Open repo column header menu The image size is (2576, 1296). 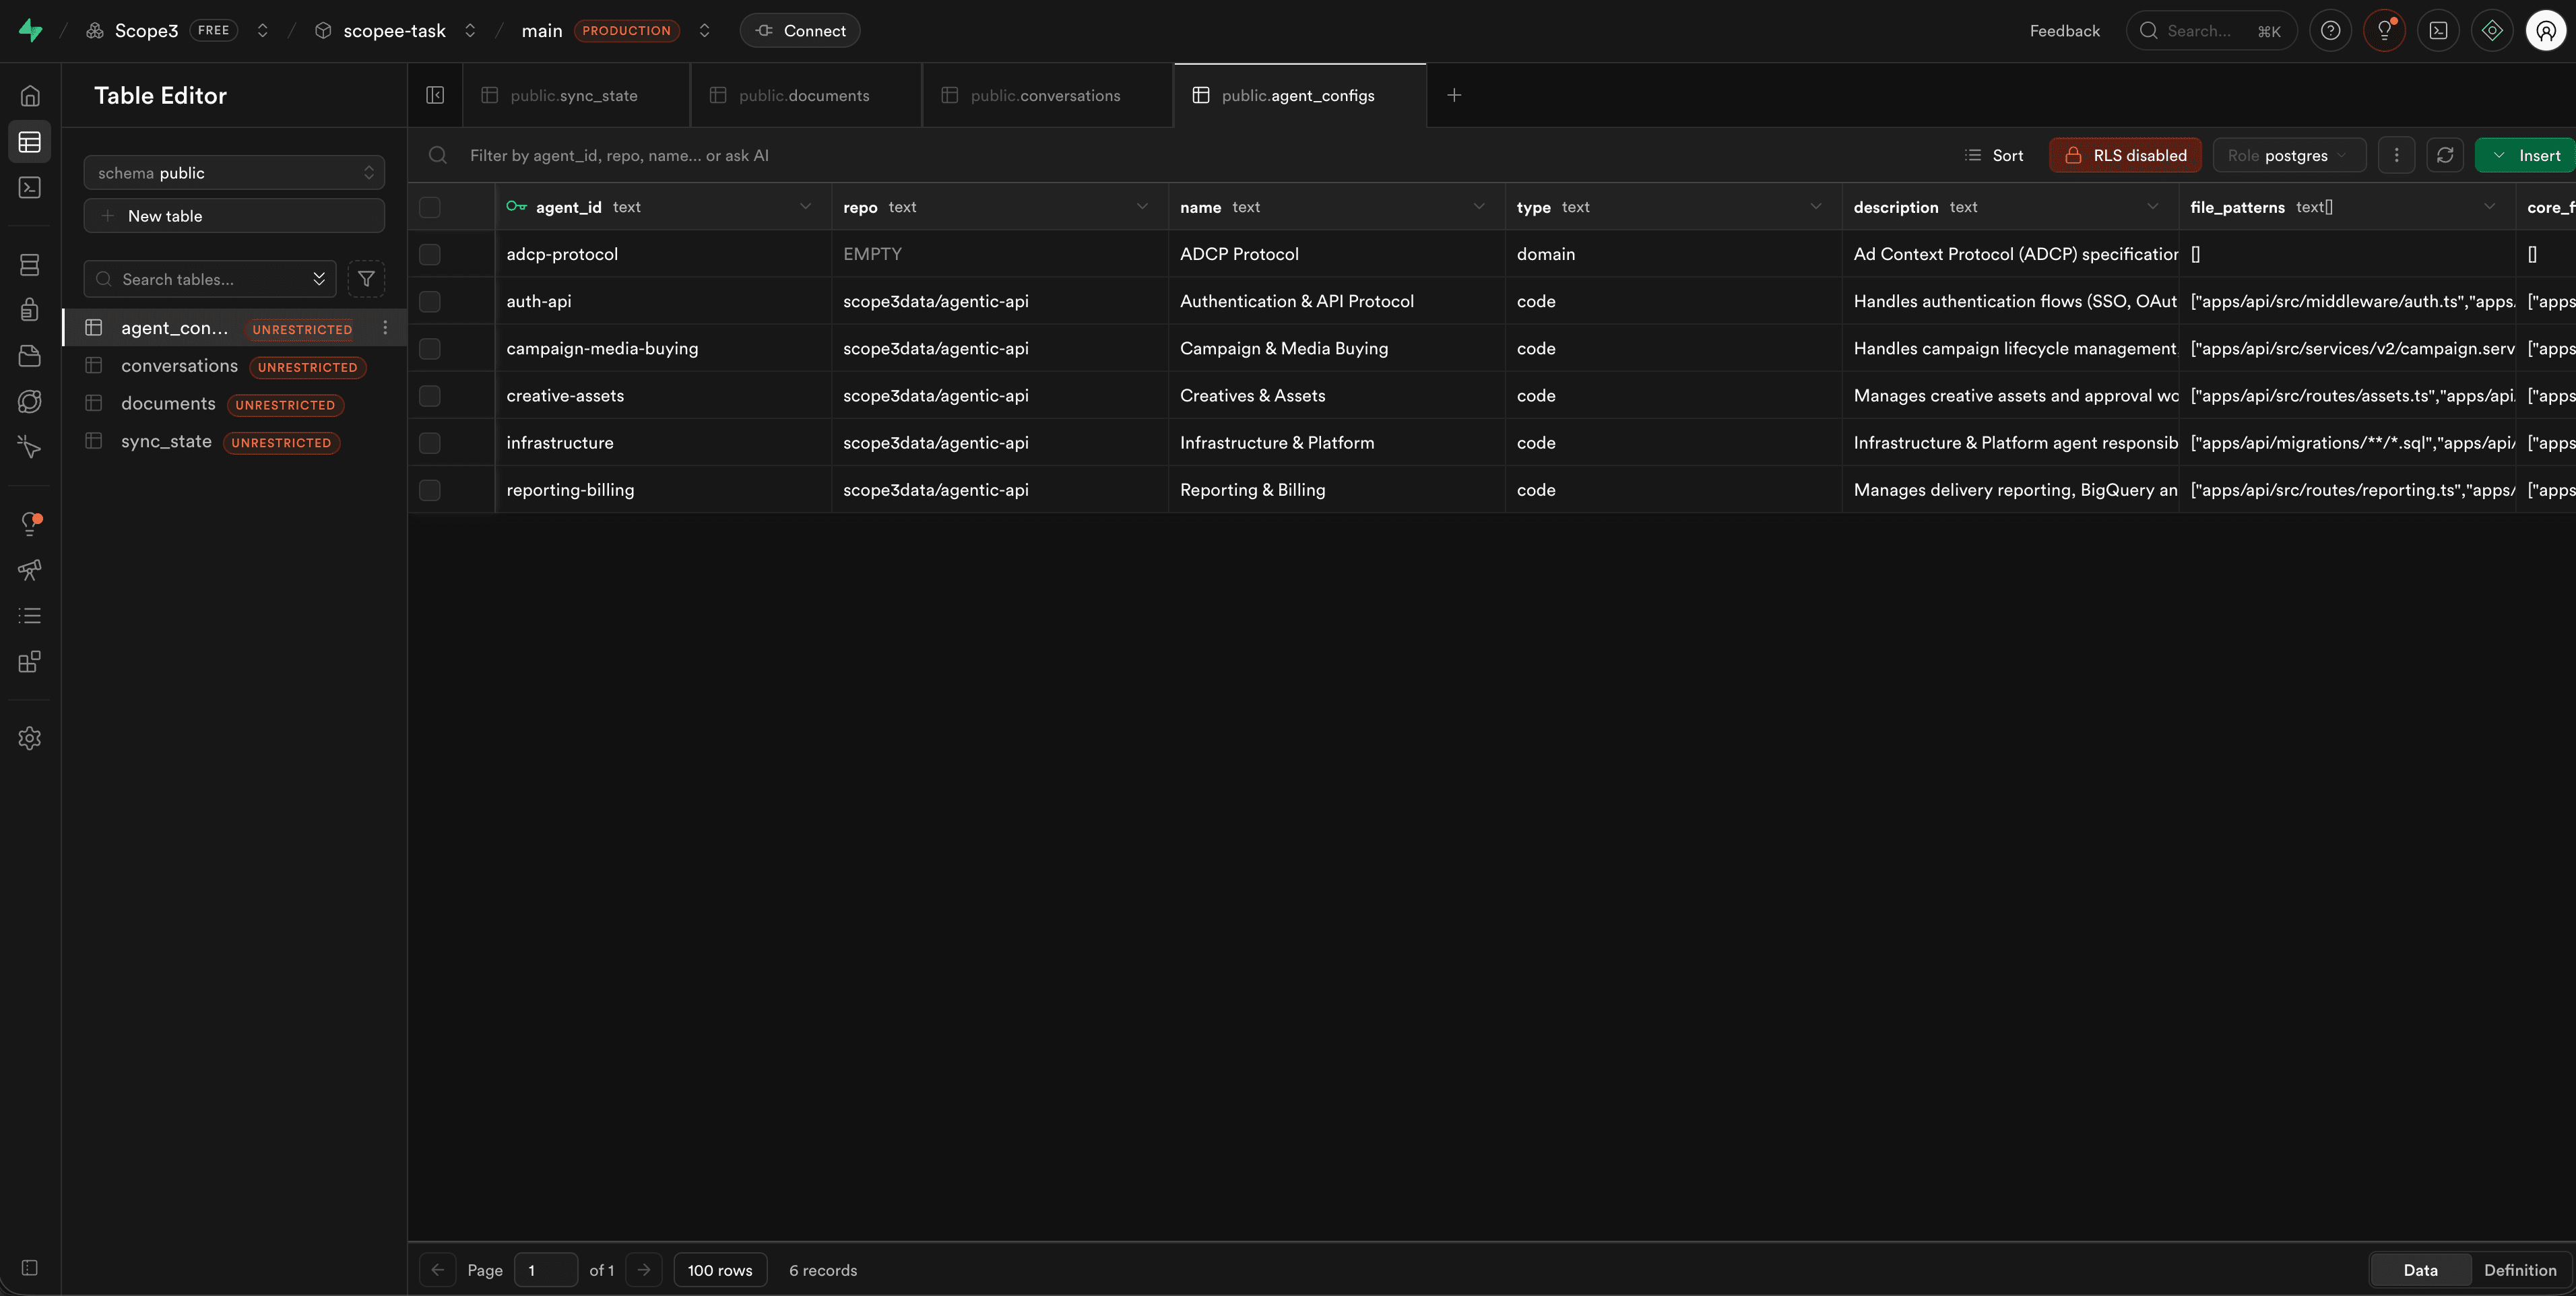[1142, 207]
